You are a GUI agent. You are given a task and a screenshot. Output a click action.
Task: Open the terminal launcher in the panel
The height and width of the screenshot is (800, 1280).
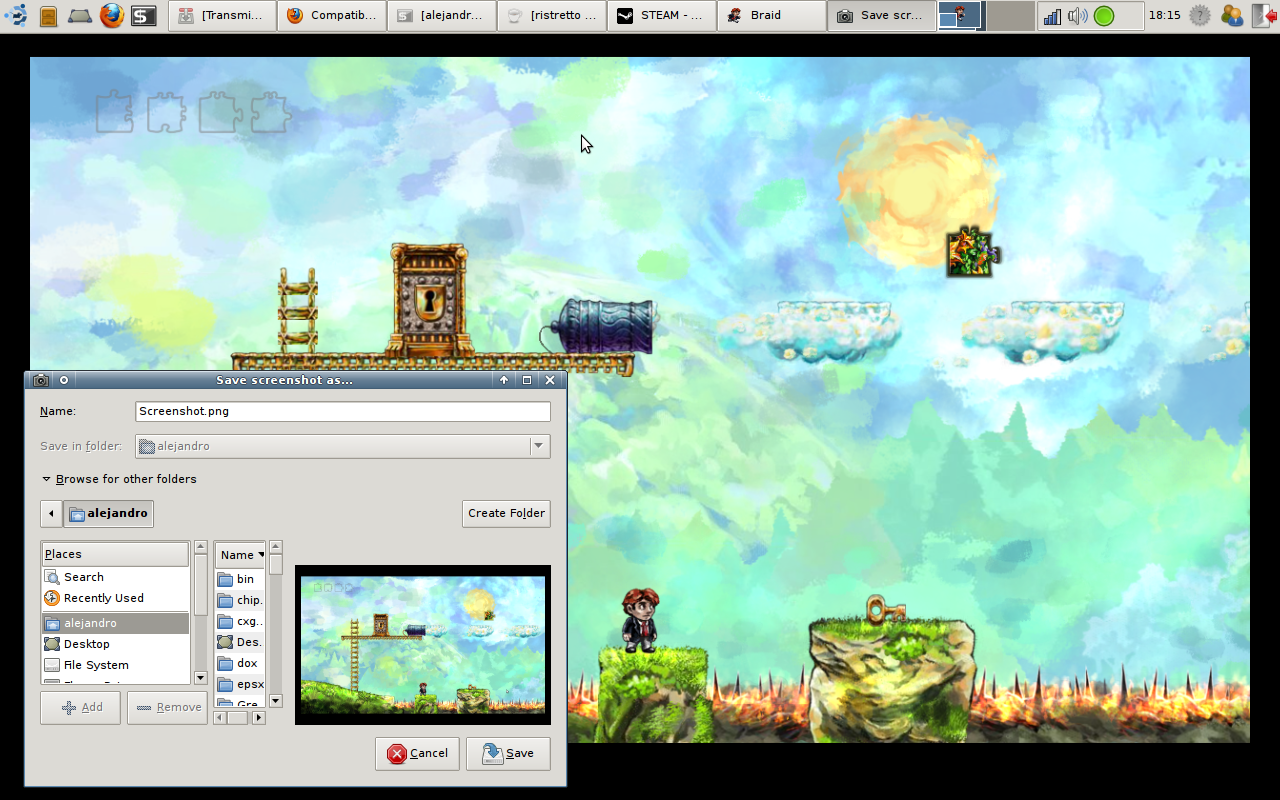(x=144, y=16)
